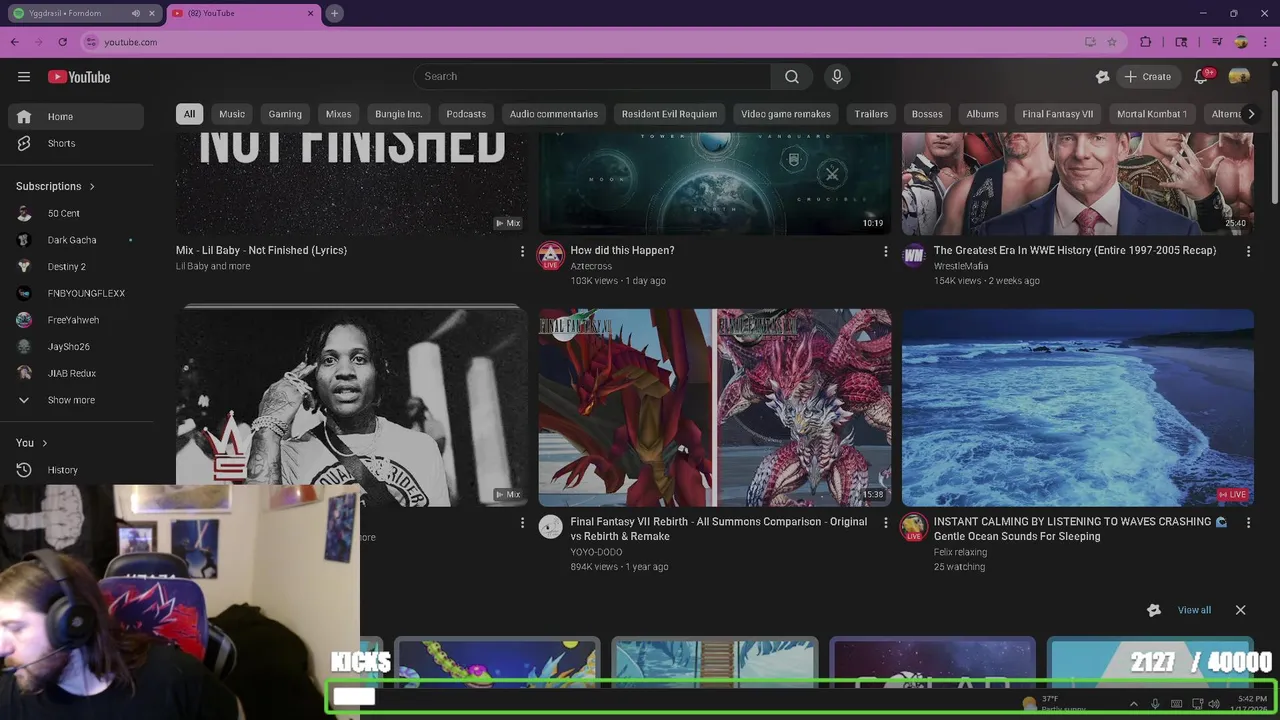Open the YouTube hamburger guide menu
Image resolution: width=1280 pixels, height=720 pixels.
24,77
